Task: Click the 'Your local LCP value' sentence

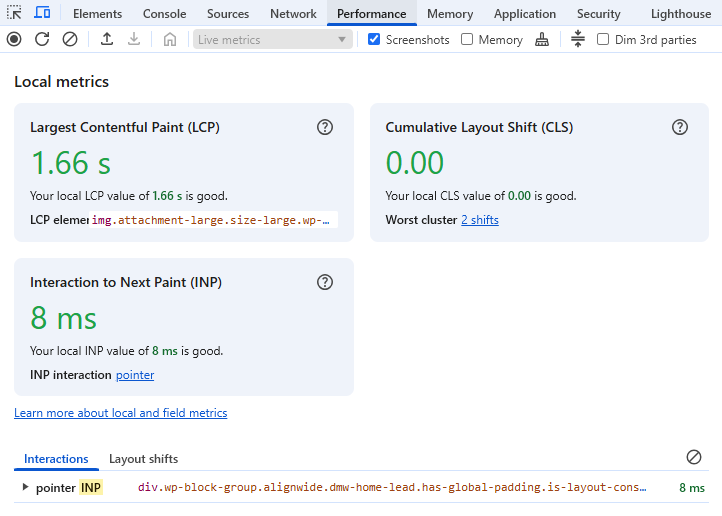Action: tap(129, 196)
